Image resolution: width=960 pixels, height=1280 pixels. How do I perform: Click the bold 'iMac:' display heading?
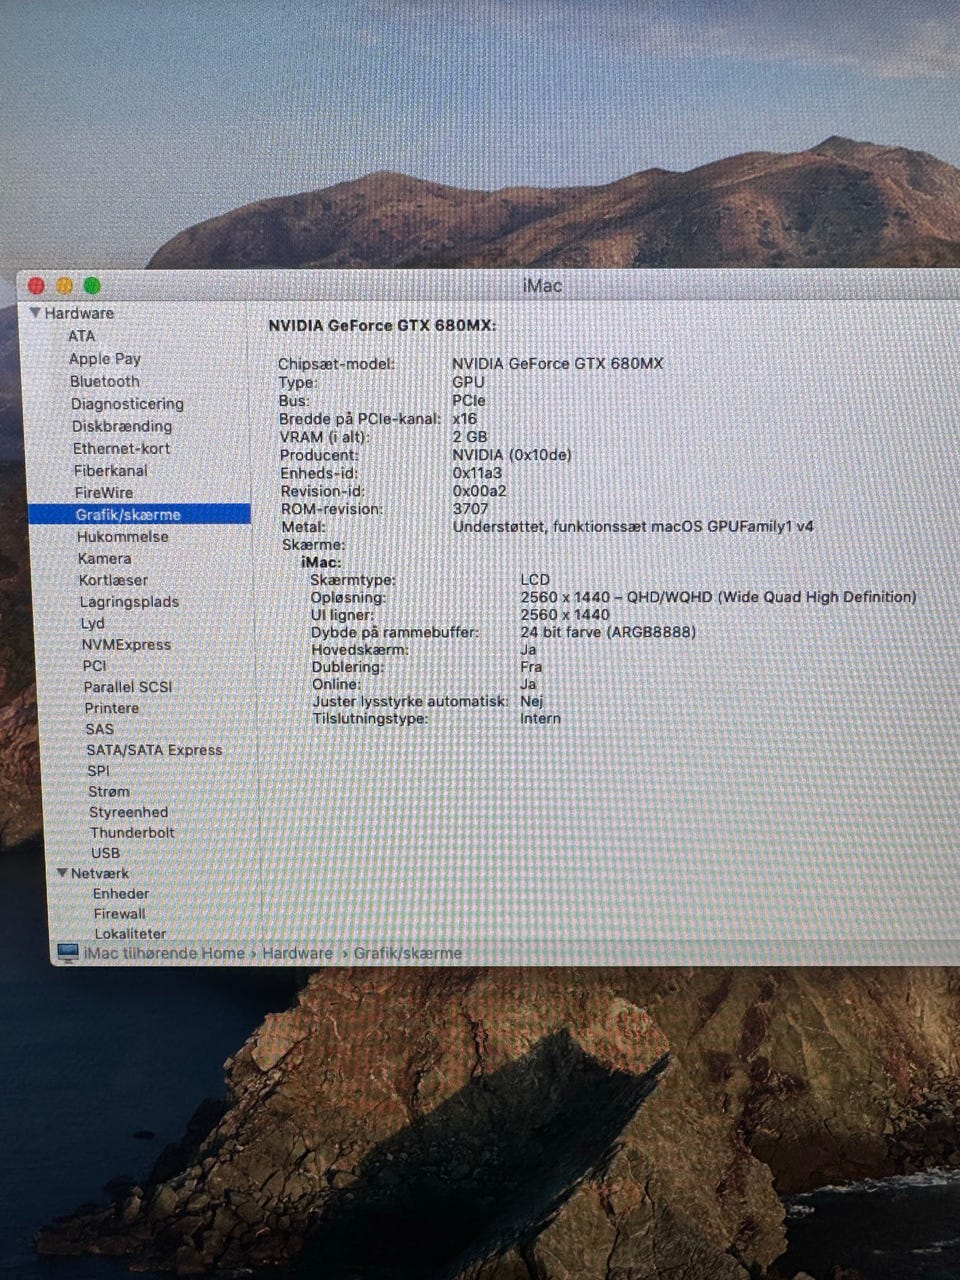click(x=321, y=562)
